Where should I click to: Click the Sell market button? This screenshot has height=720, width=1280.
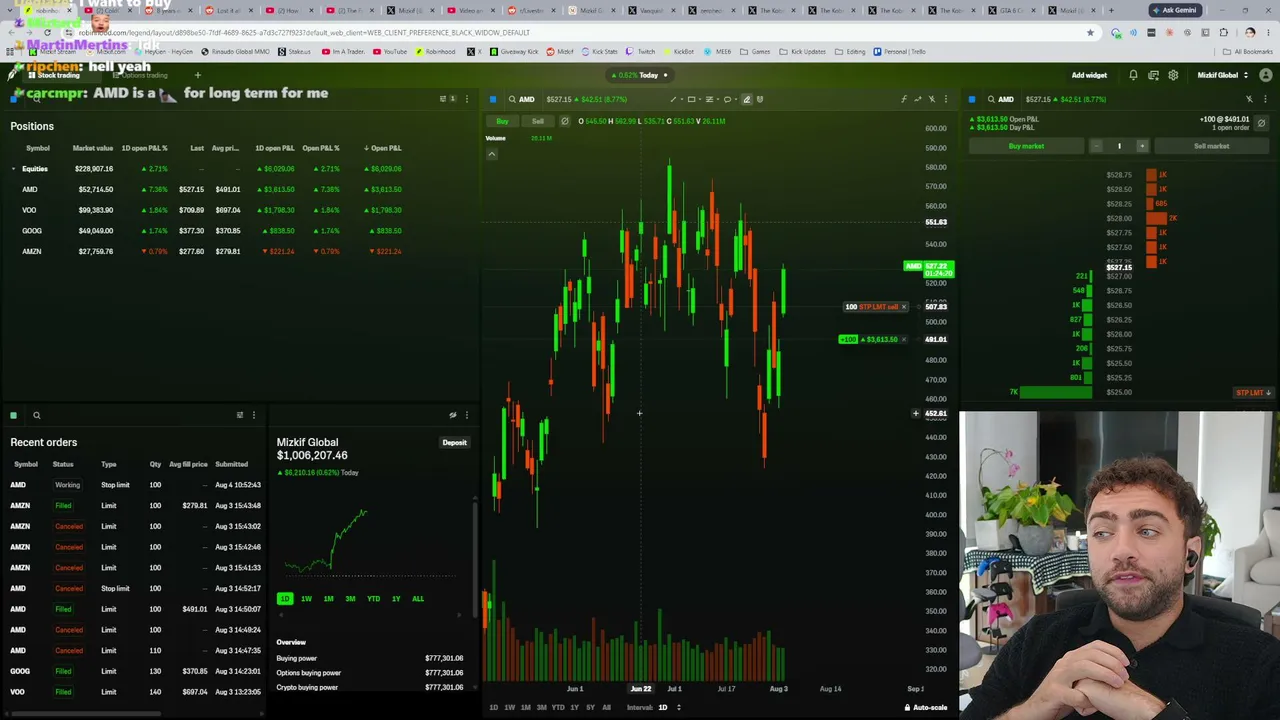pos(1211,146)
